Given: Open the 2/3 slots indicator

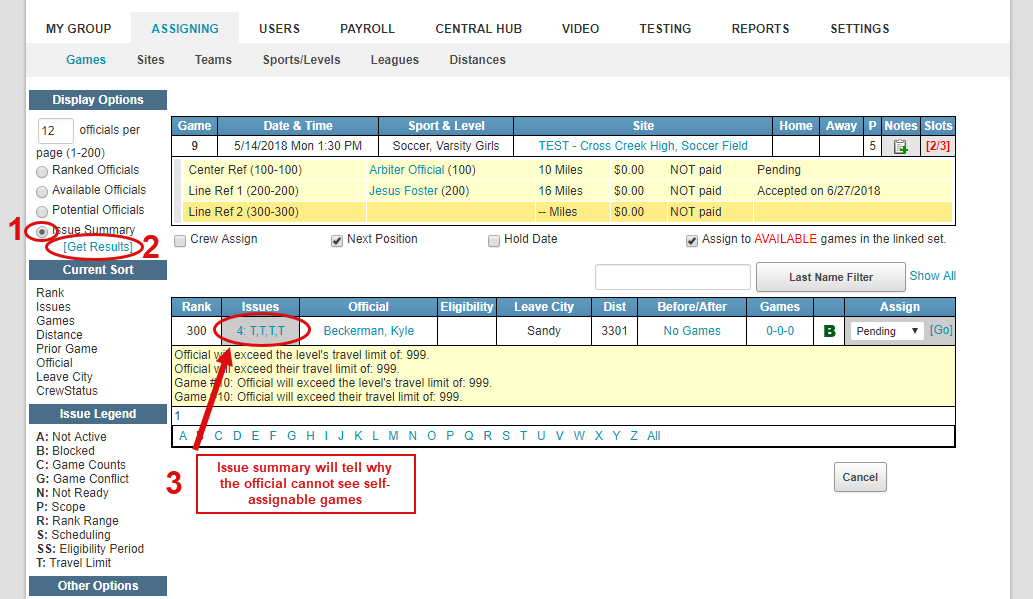Looking at the screenshot, I should 938,146.
